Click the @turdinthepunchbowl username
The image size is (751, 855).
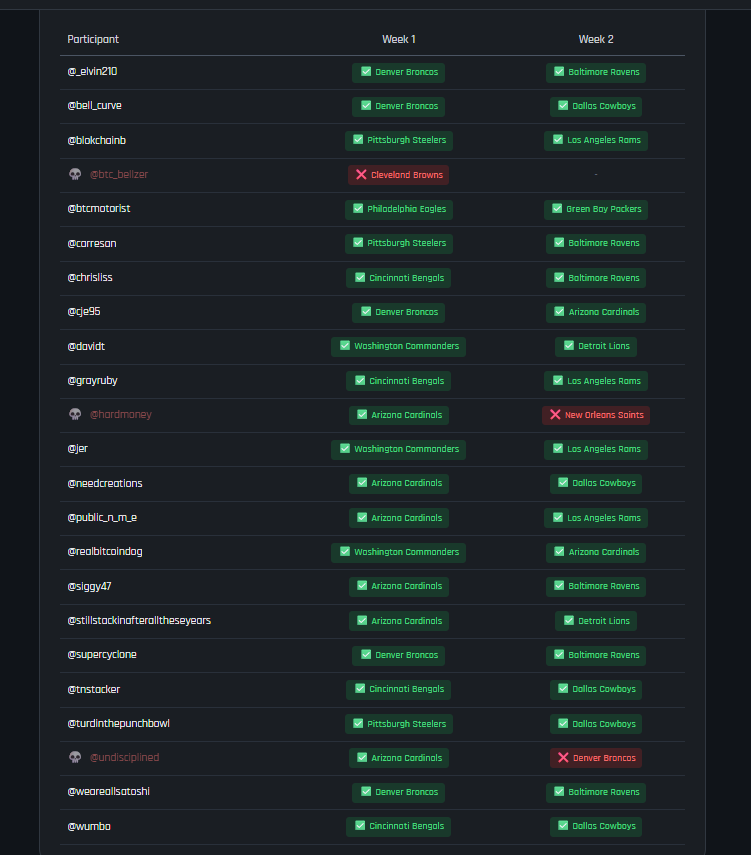118,723
